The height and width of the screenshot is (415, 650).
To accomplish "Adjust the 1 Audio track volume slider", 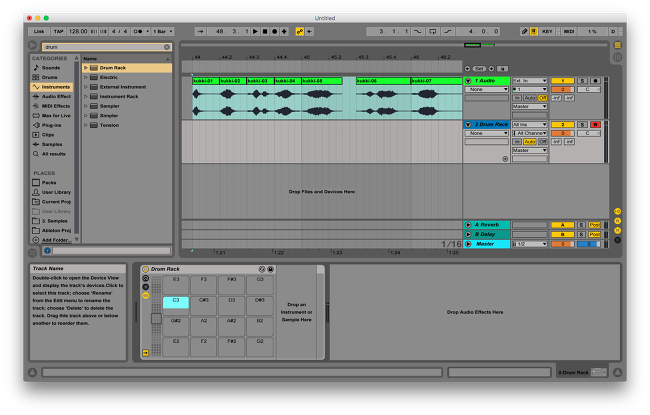I will (563, 90).
